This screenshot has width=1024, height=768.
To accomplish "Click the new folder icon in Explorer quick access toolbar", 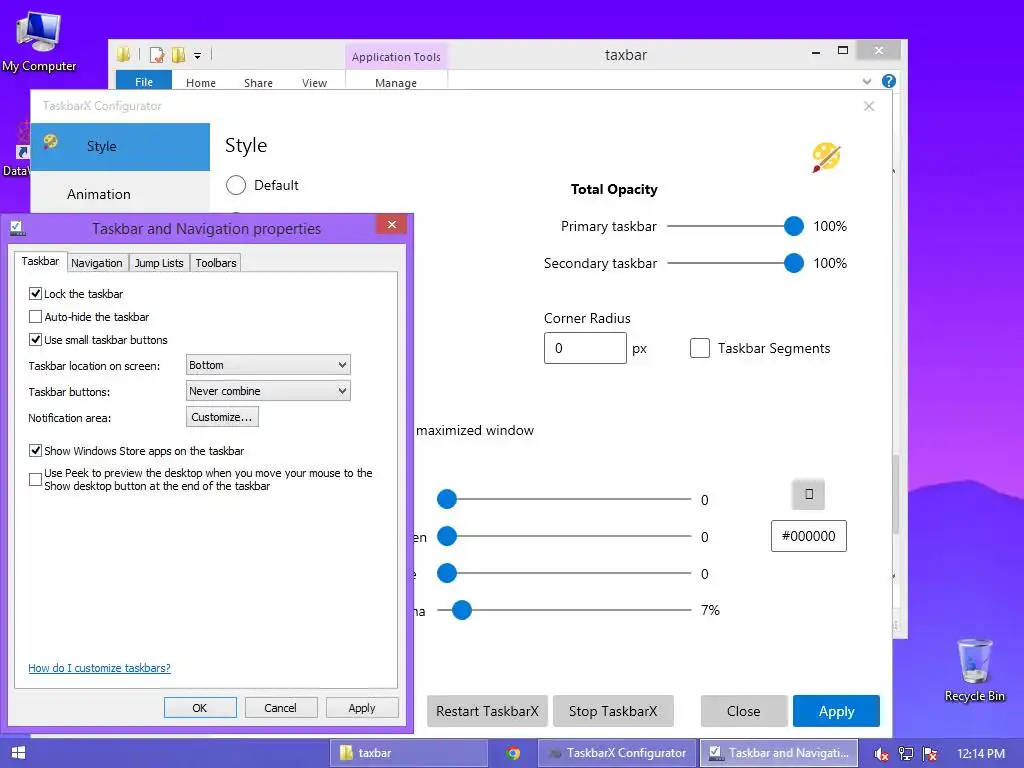I will pos(178,55).
